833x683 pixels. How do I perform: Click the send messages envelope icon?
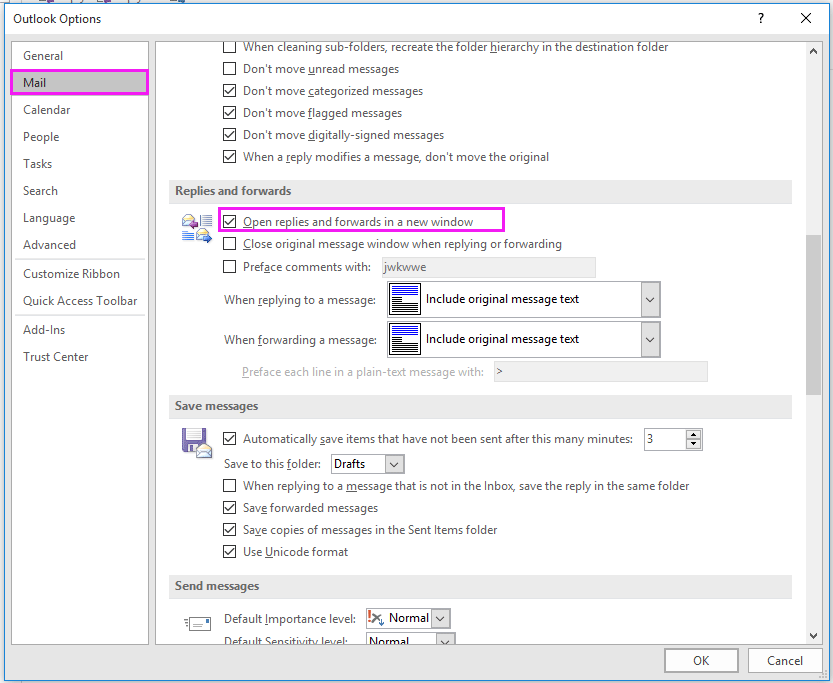[x=198, y=623]
